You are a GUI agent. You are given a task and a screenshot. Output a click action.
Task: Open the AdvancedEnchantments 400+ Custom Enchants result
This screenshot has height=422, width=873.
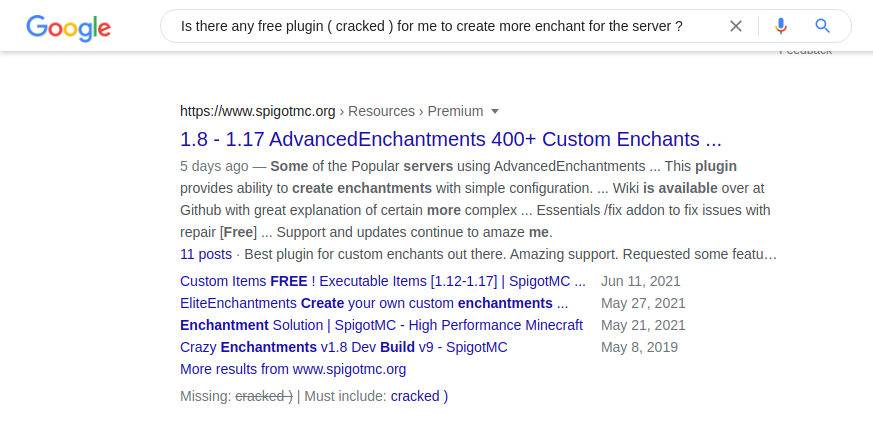pyautogui.click(x=450, y=139)
